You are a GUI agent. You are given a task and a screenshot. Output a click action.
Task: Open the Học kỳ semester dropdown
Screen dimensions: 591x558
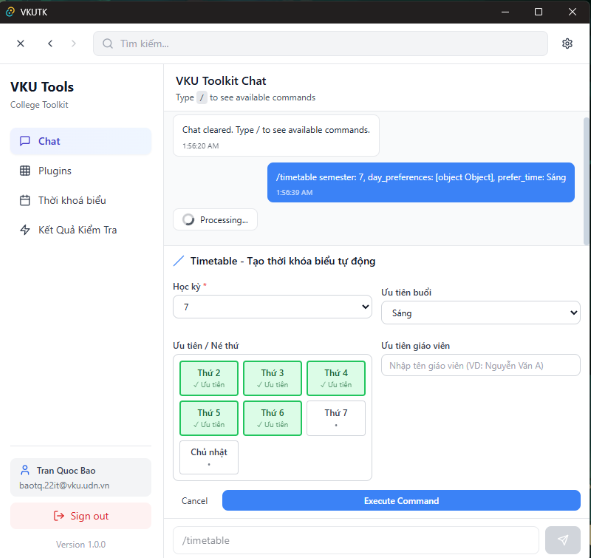273,307
